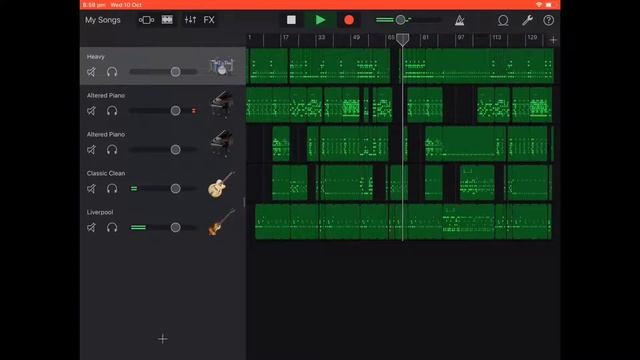Screen dimensions: 640x360
Task: Select second Altered Piano instrument icon
Action: click(222, 144)
